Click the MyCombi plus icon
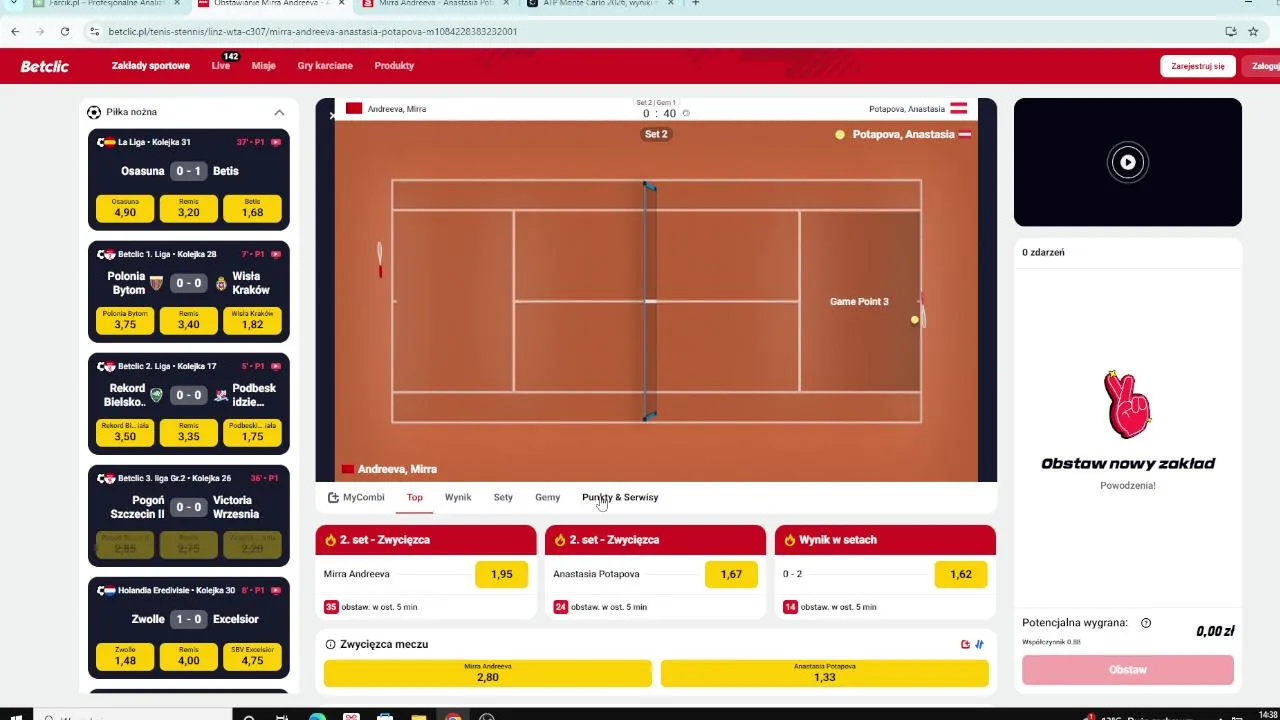Screen dimensions: 1280x720 [333, 497]
